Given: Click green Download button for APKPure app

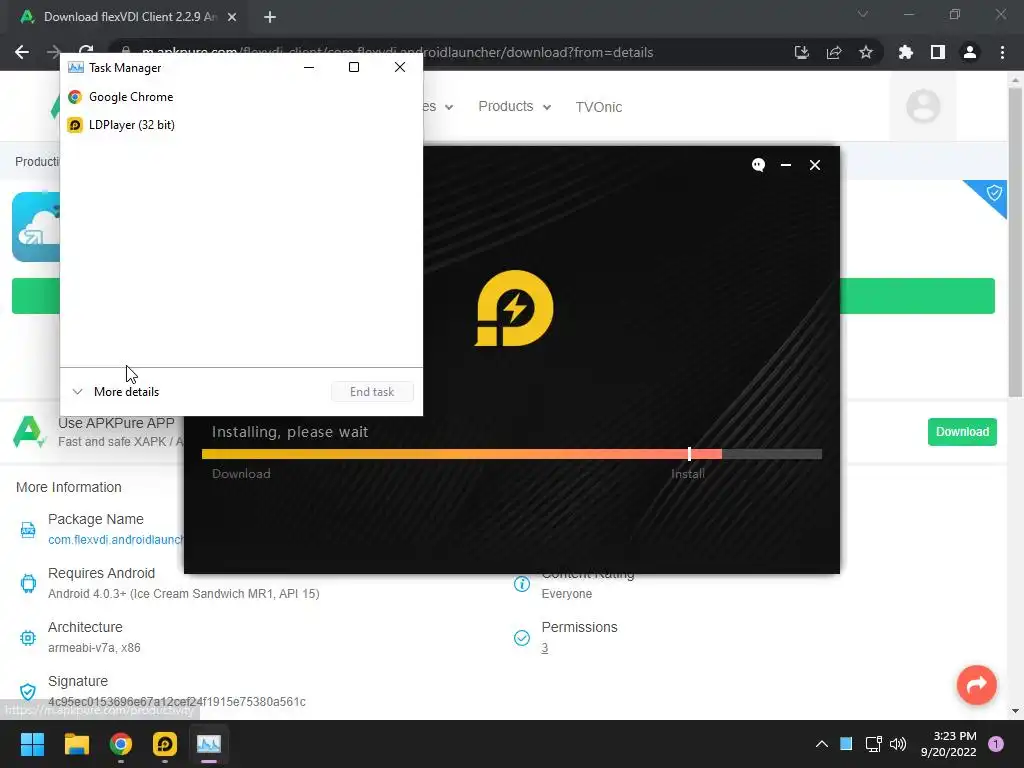Looking at the screenshot, I should pyautogui.click(x=962, y=432).
